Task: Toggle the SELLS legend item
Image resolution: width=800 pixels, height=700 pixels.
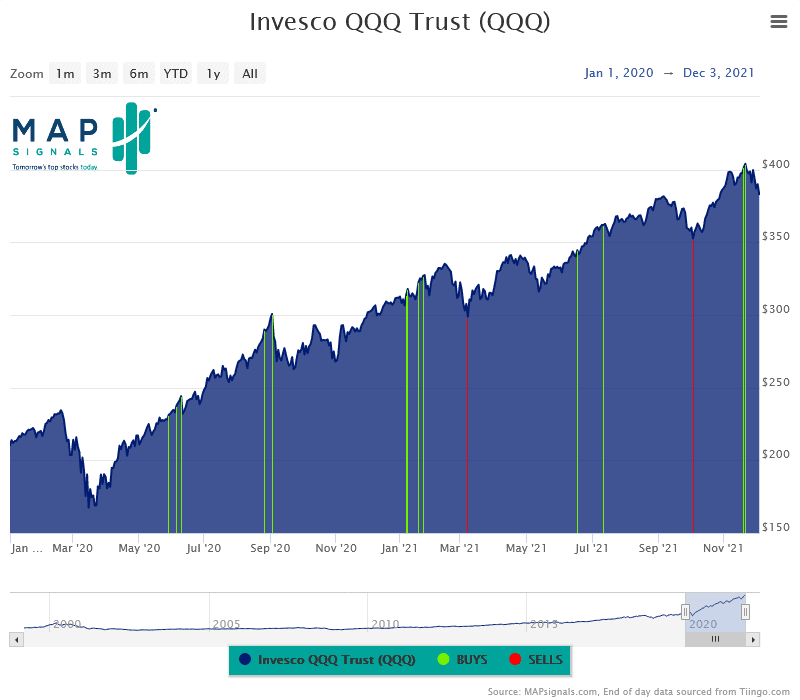Action: [x=536, y=660]
